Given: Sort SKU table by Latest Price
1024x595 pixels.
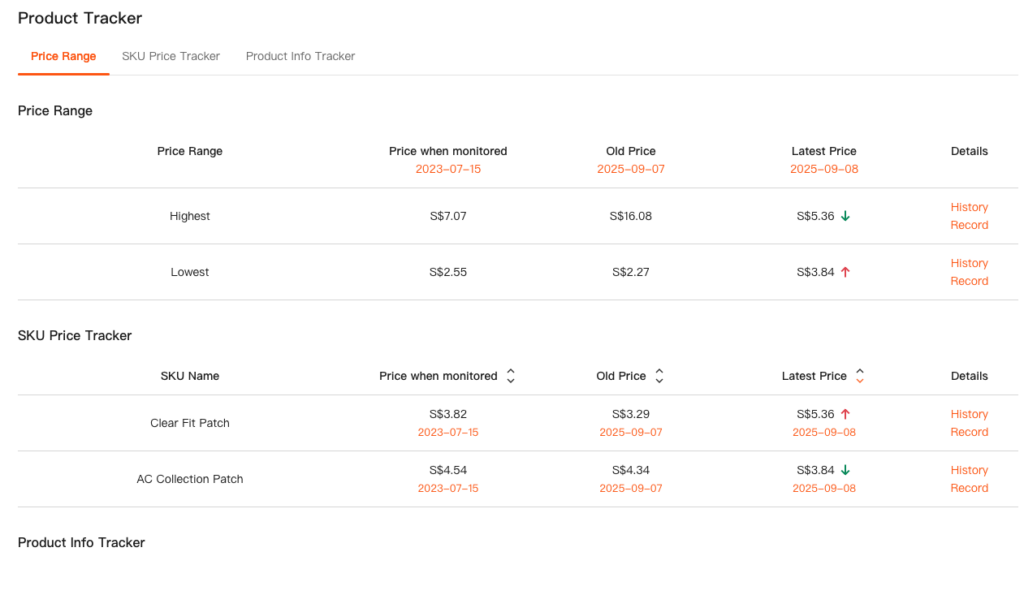Looking at the screenshot, I should point(860,376).
